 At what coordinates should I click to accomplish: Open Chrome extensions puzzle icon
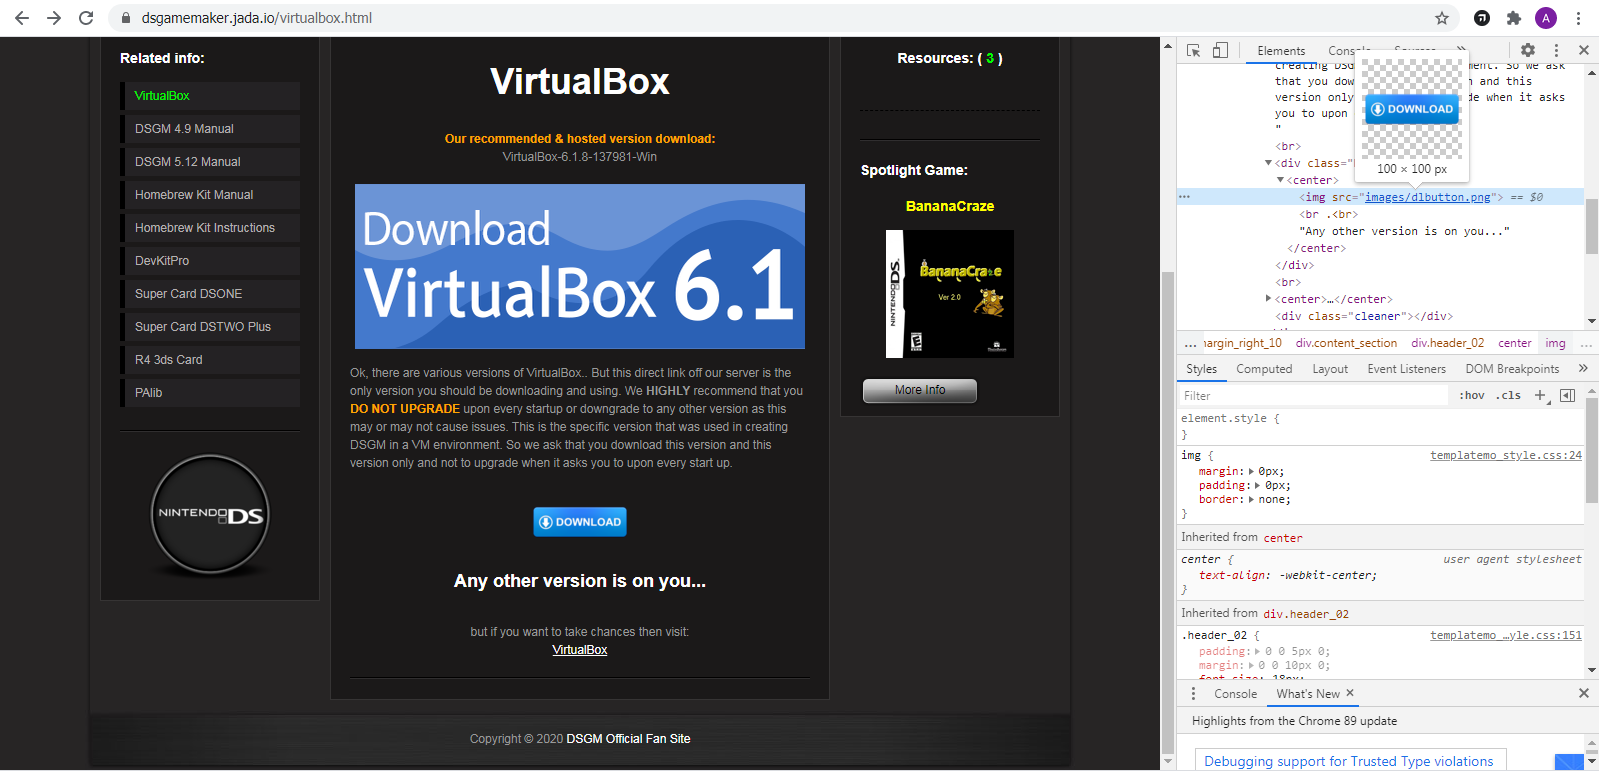point(1513,18)
